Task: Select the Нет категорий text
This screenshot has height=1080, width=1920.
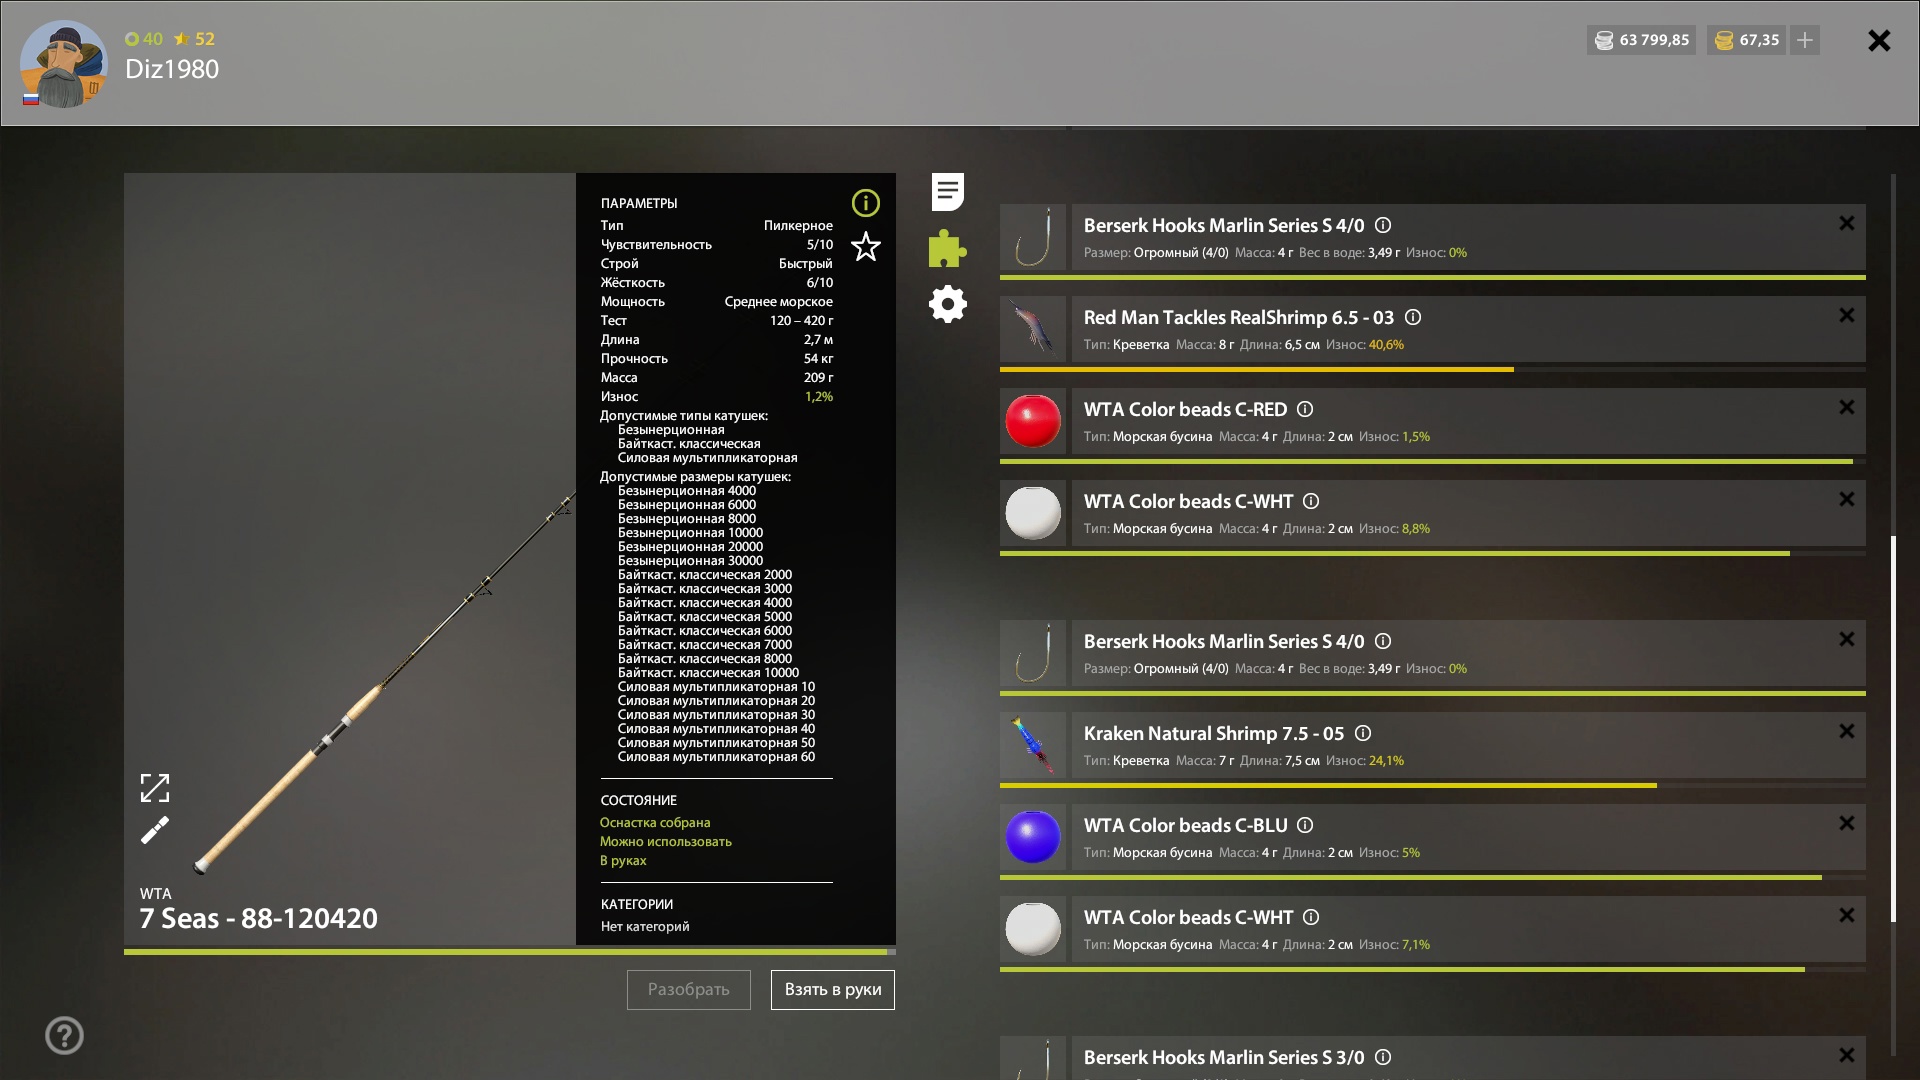Action: (645, 926)
